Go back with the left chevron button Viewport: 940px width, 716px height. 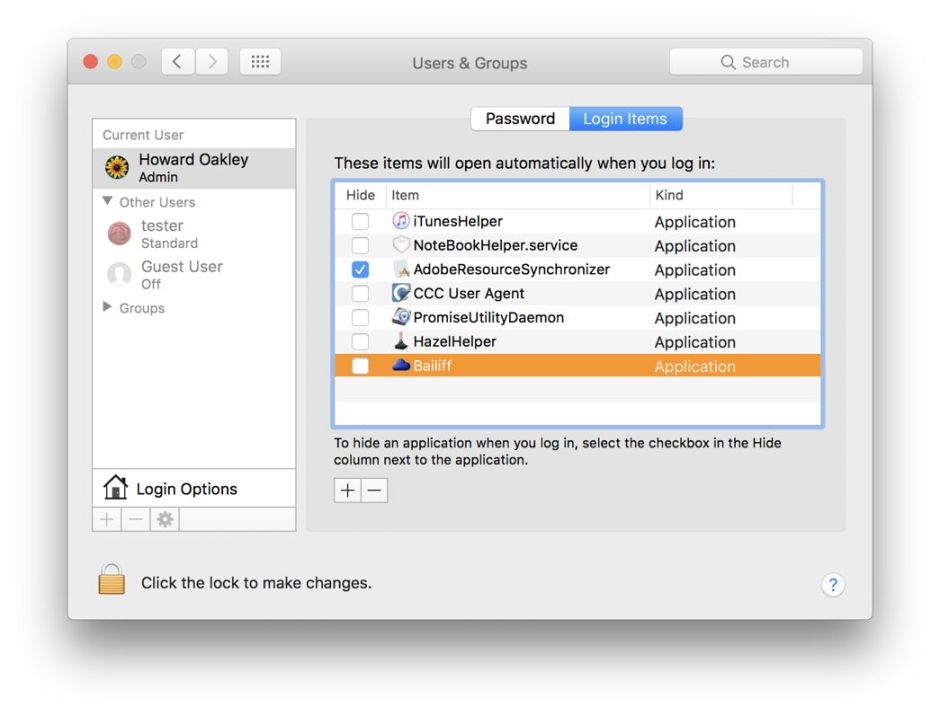pyautogui.click(x=177, y=62)
